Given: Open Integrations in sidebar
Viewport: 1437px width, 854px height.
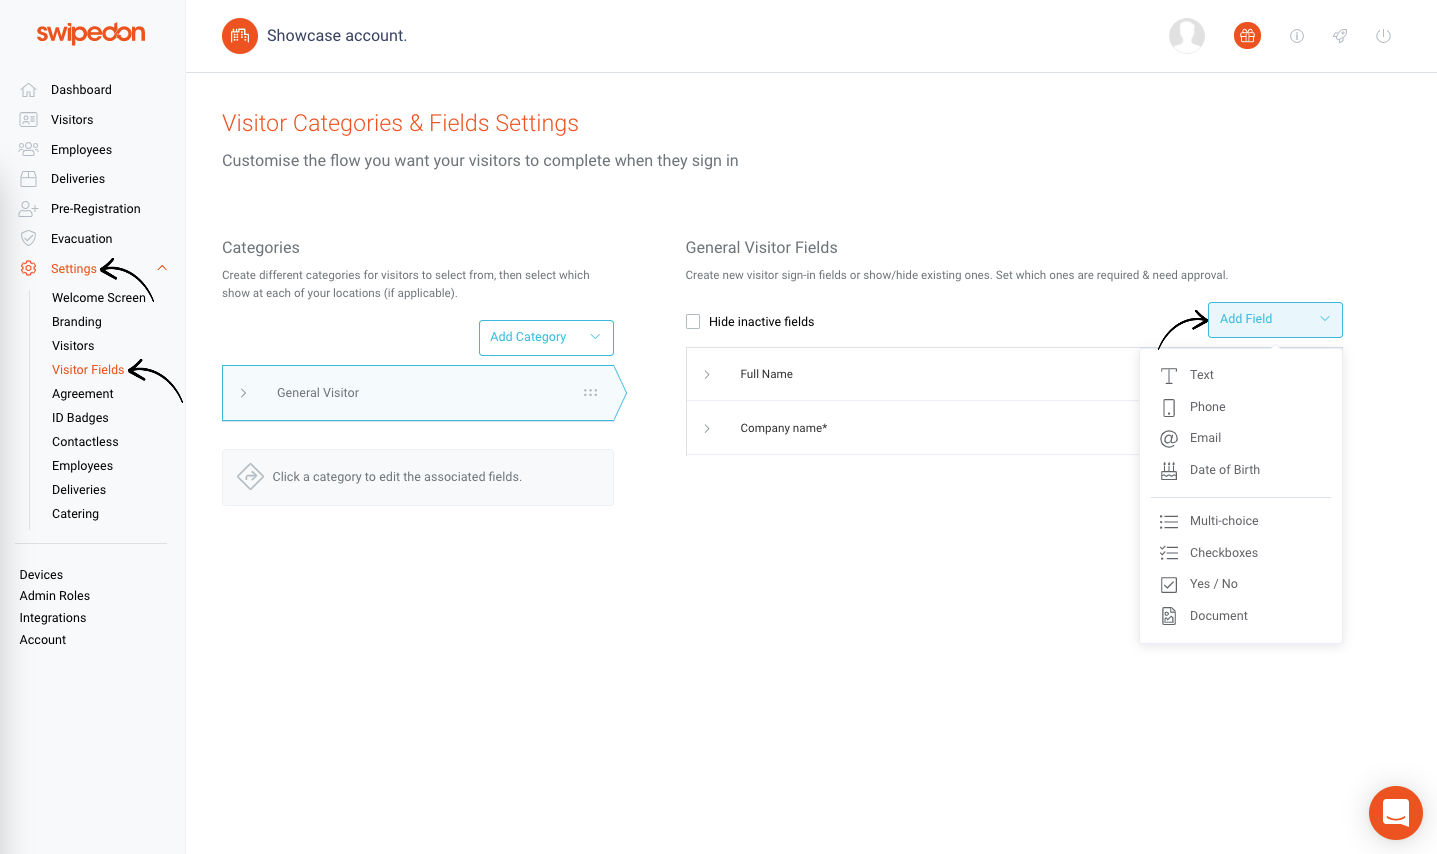Looking at the screenshot, I should pos(53,618).
